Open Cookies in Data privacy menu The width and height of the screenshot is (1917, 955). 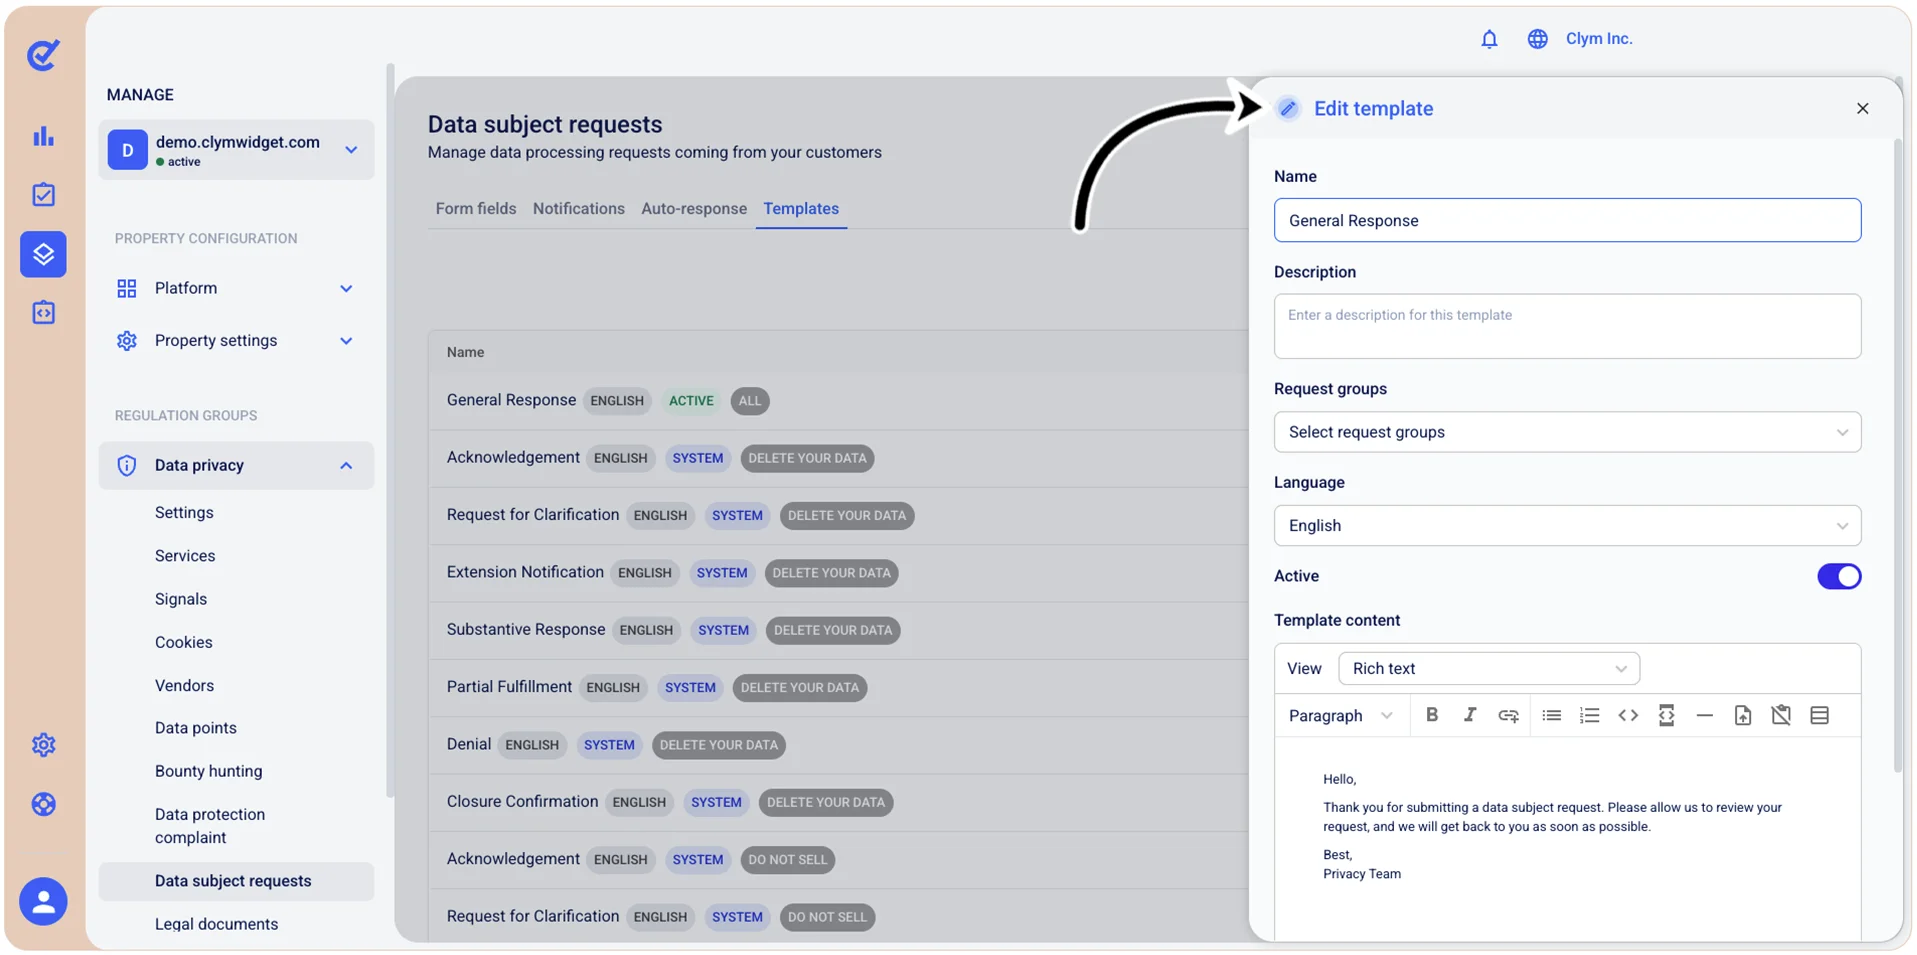coord(184,642)
